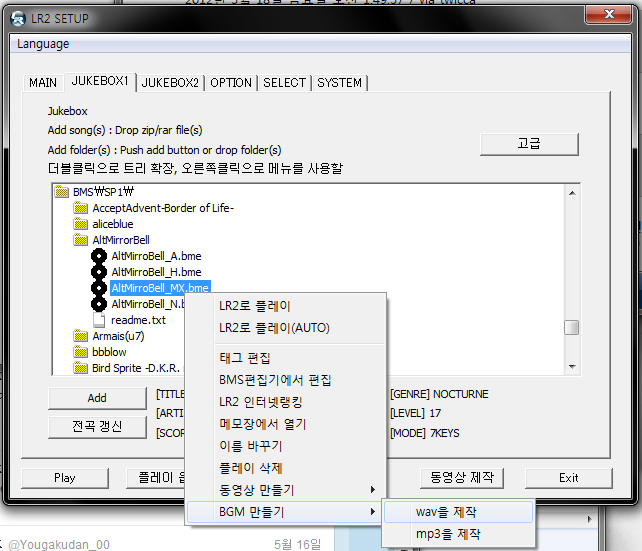Click the AcceptAdvent-Border of Life- folder icon
This screenshot has height=551, width=642.
click(x=81, y=208)
